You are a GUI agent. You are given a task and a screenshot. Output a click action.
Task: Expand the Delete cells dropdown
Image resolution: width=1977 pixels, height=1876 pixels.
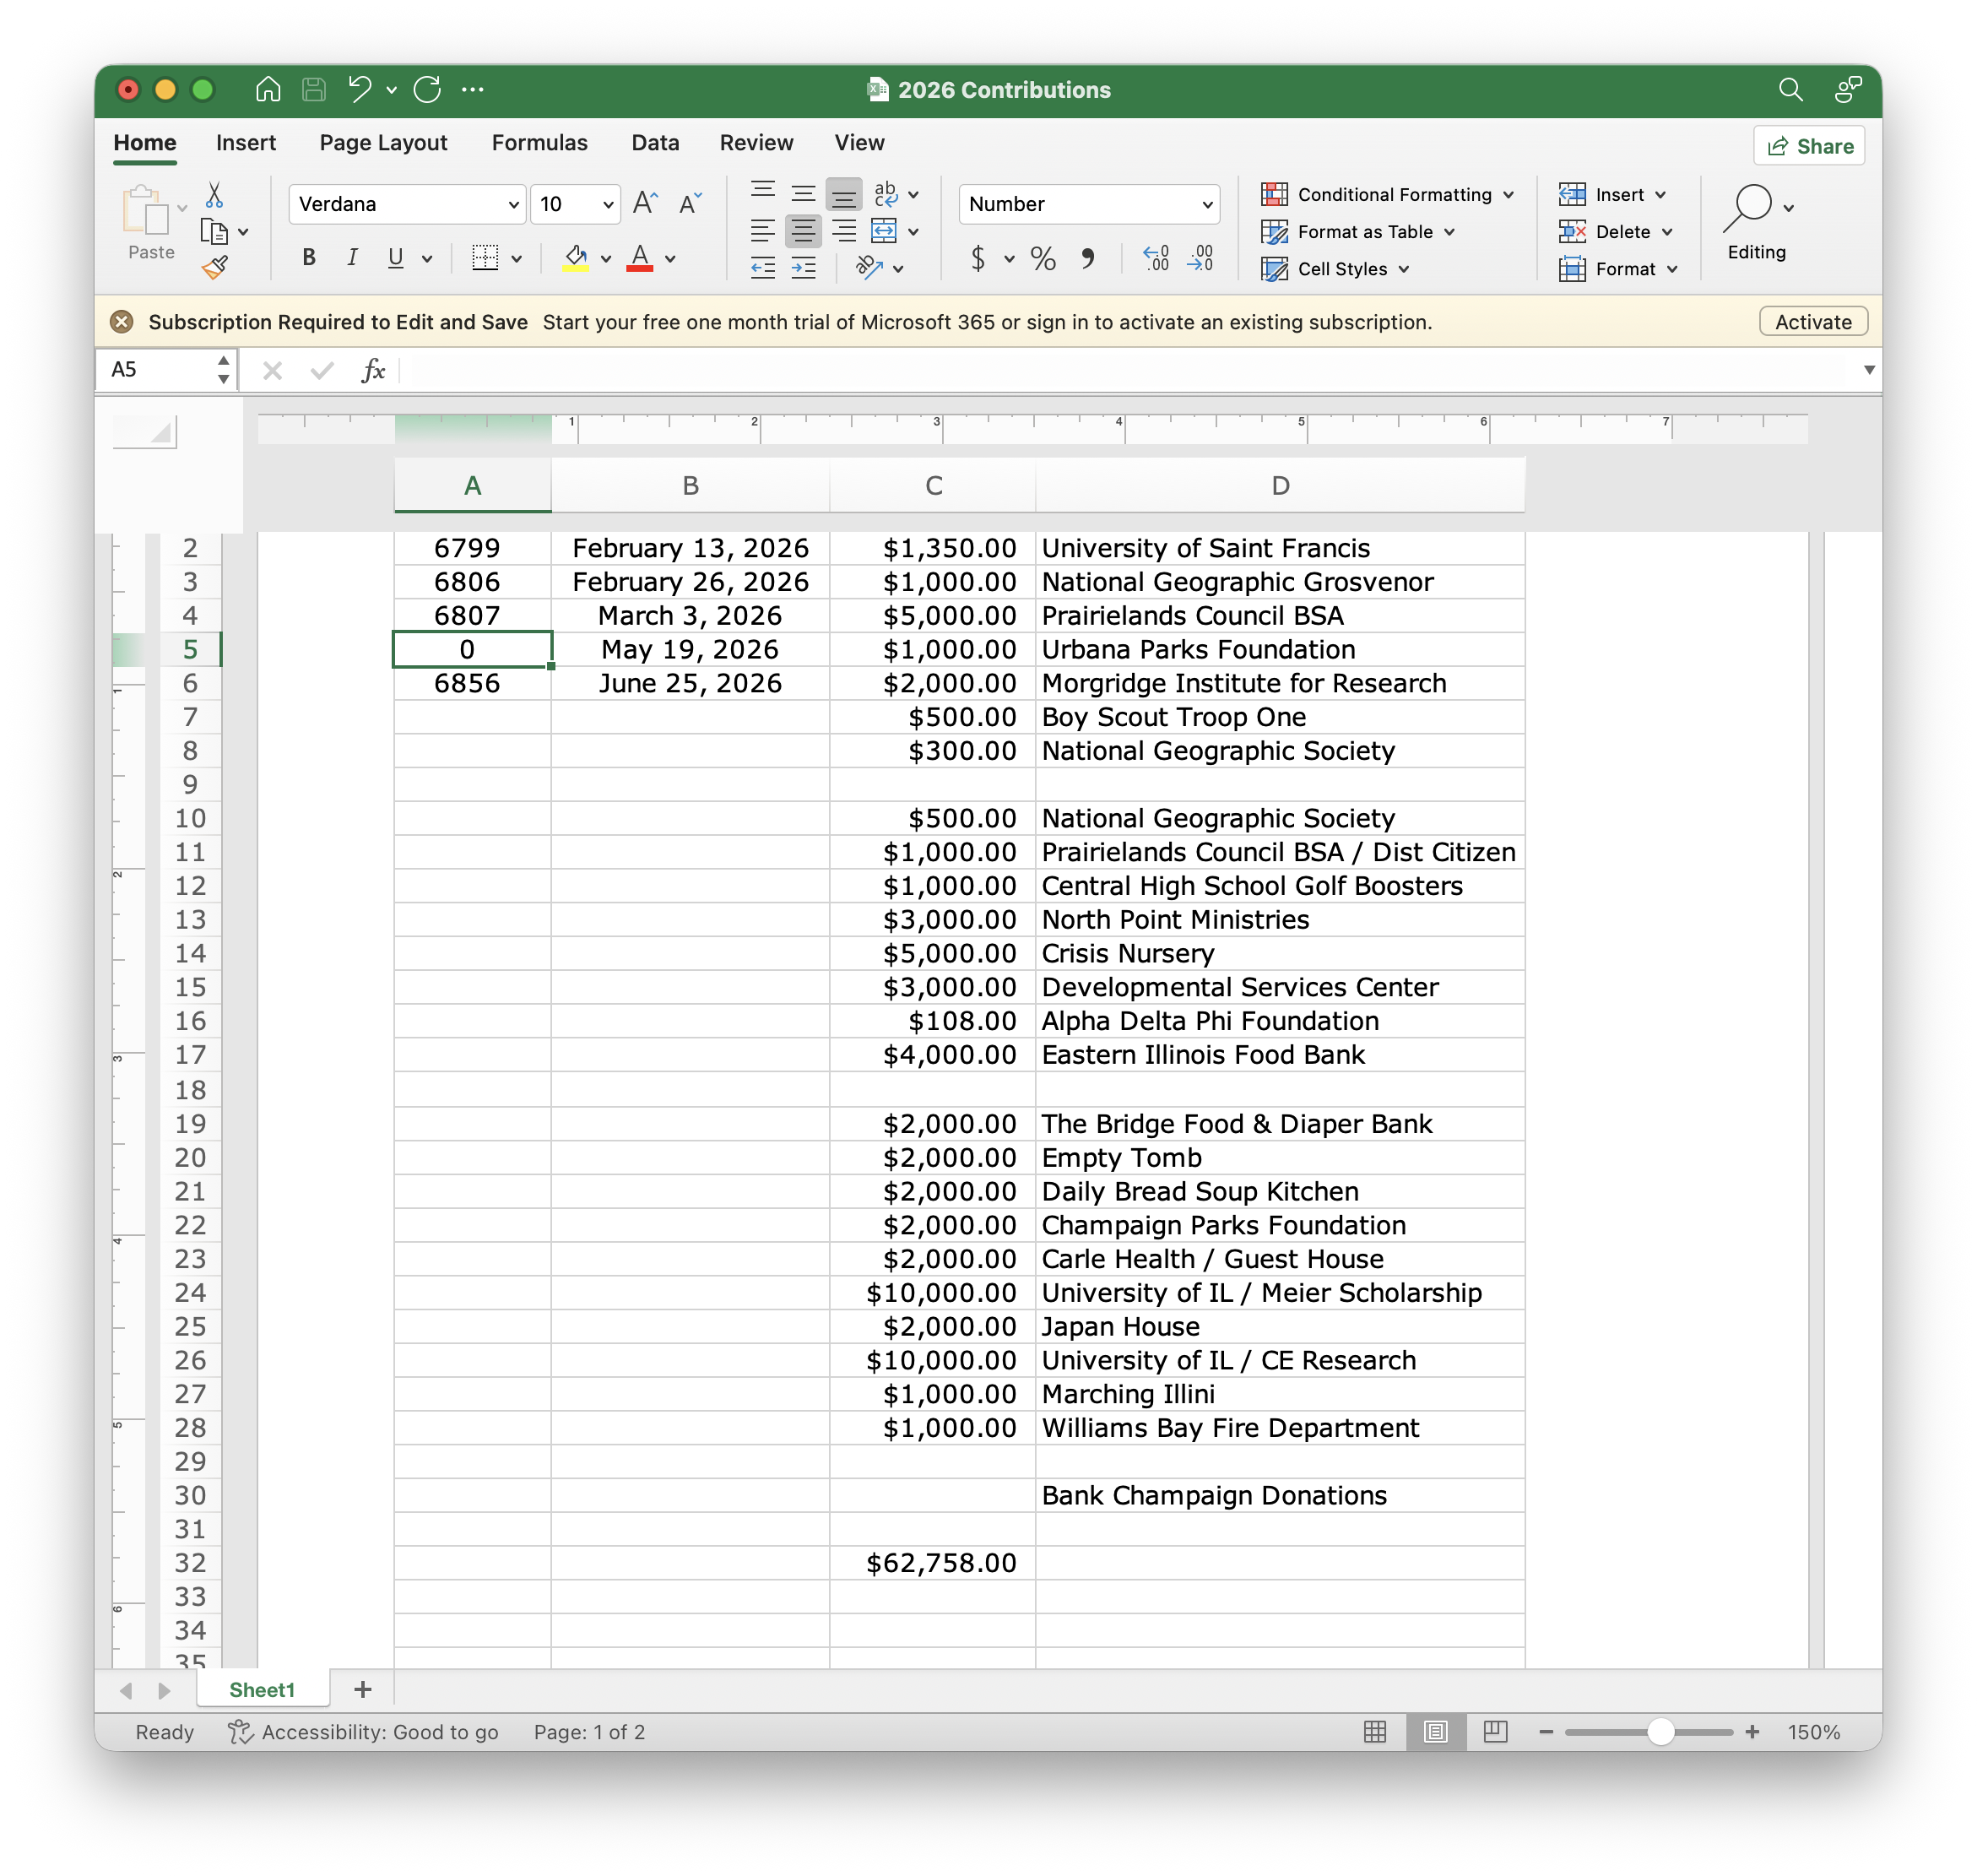tap(1666, 232)
